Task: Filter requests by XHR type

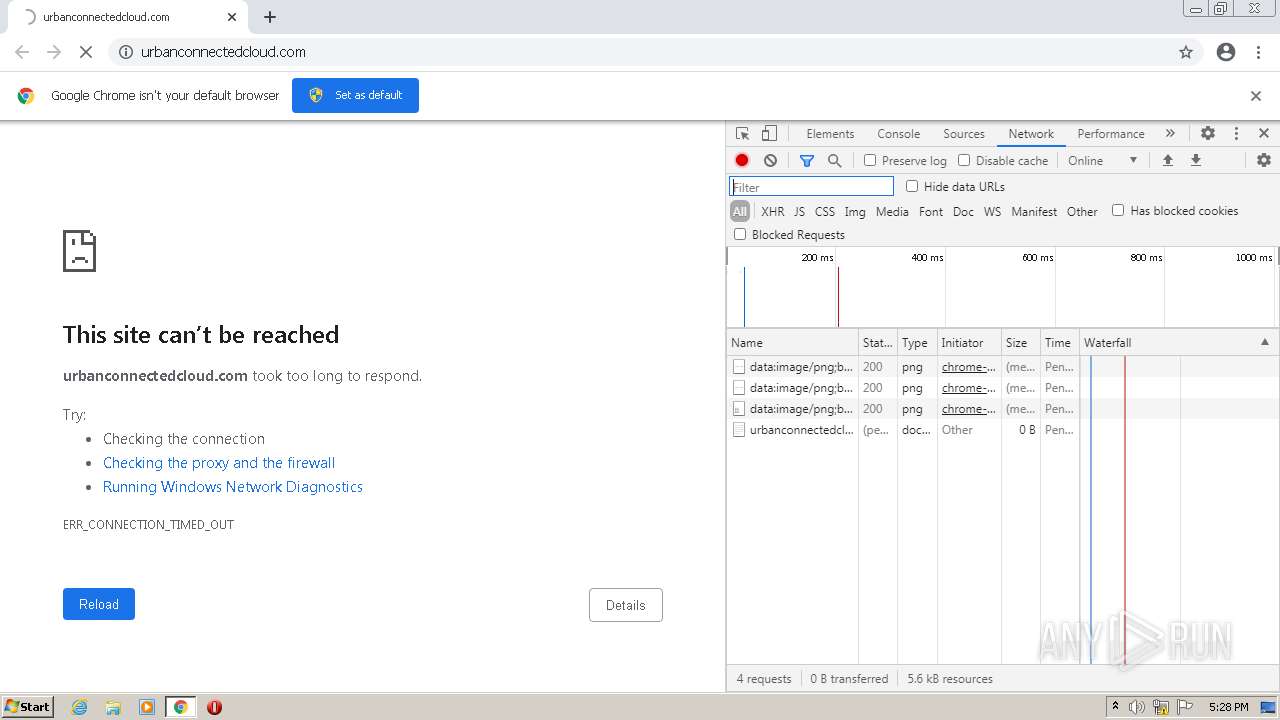Action: tap(773, 211)
